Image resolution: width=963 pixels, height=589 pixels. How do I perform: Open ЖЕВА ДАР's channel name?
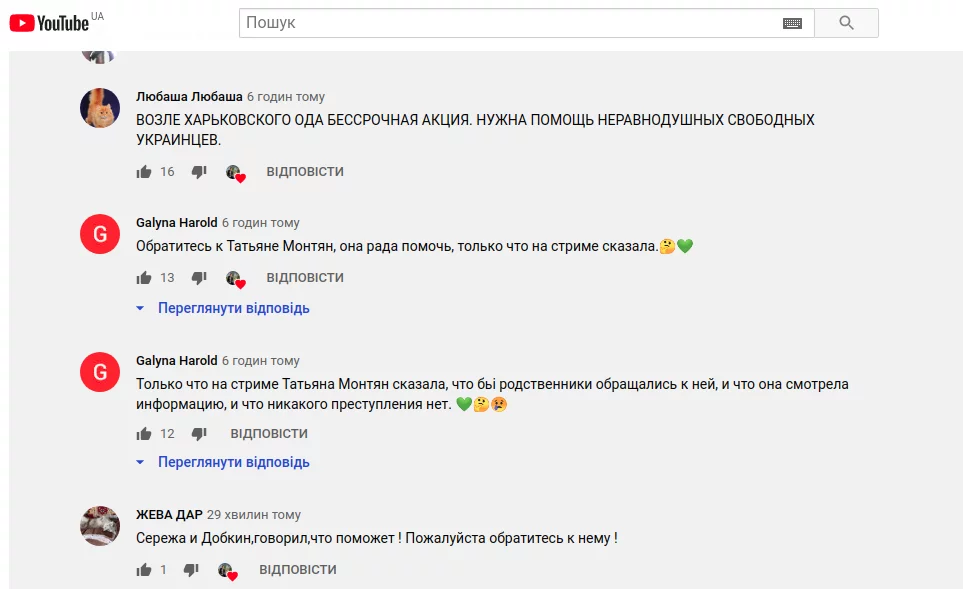(169, 515)
